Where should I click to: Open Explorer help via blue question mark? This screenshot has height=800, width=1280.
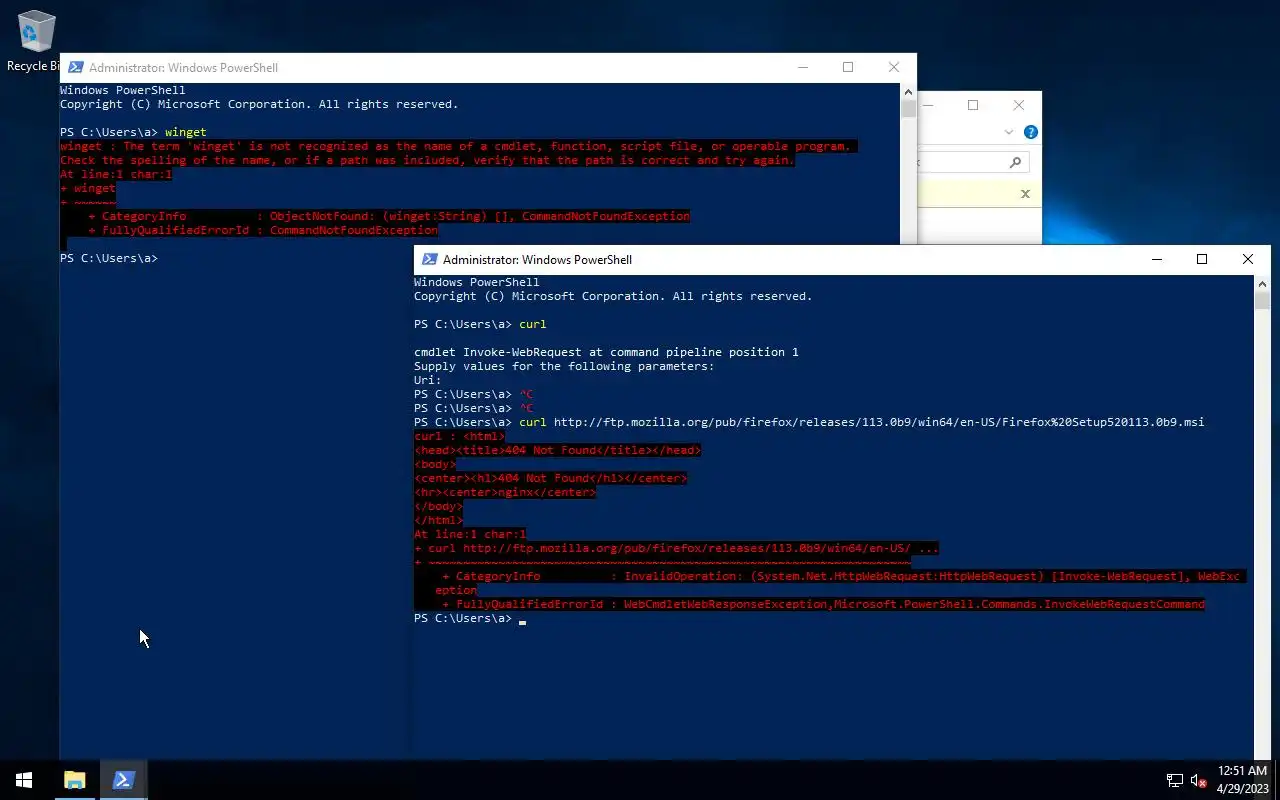coord(1030,132)
